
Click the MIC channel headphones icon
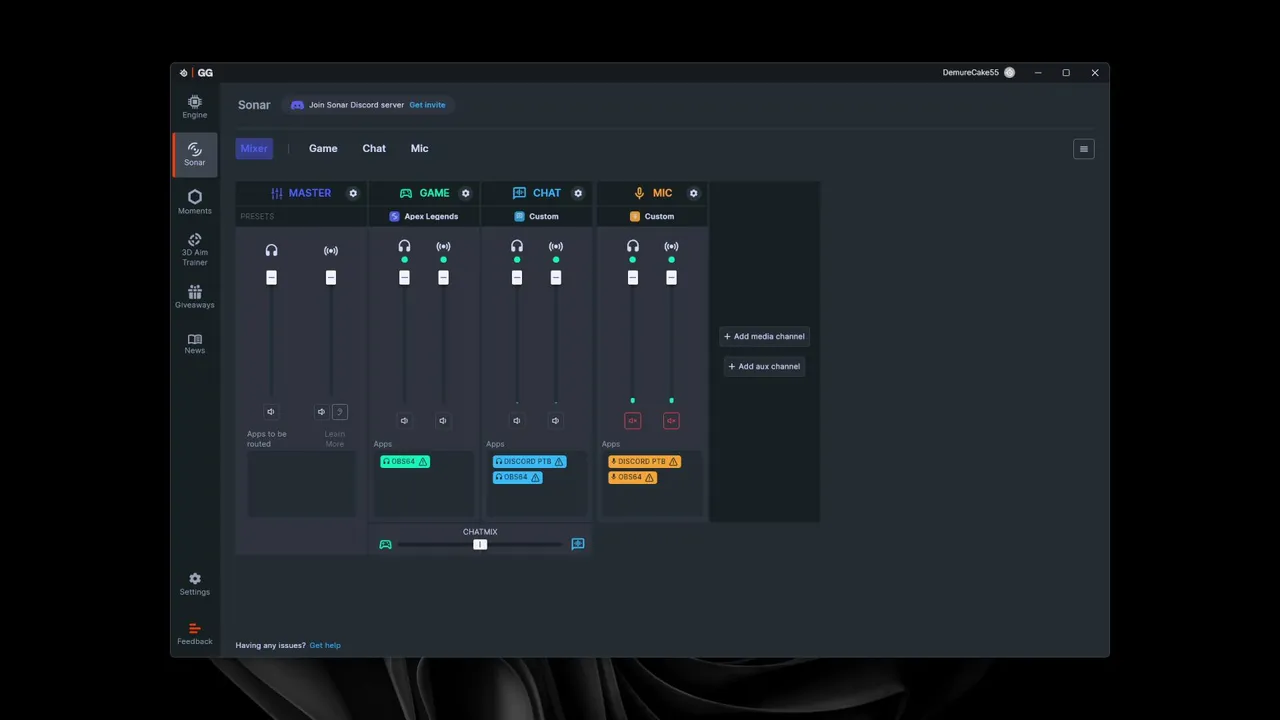click(633, 246)
